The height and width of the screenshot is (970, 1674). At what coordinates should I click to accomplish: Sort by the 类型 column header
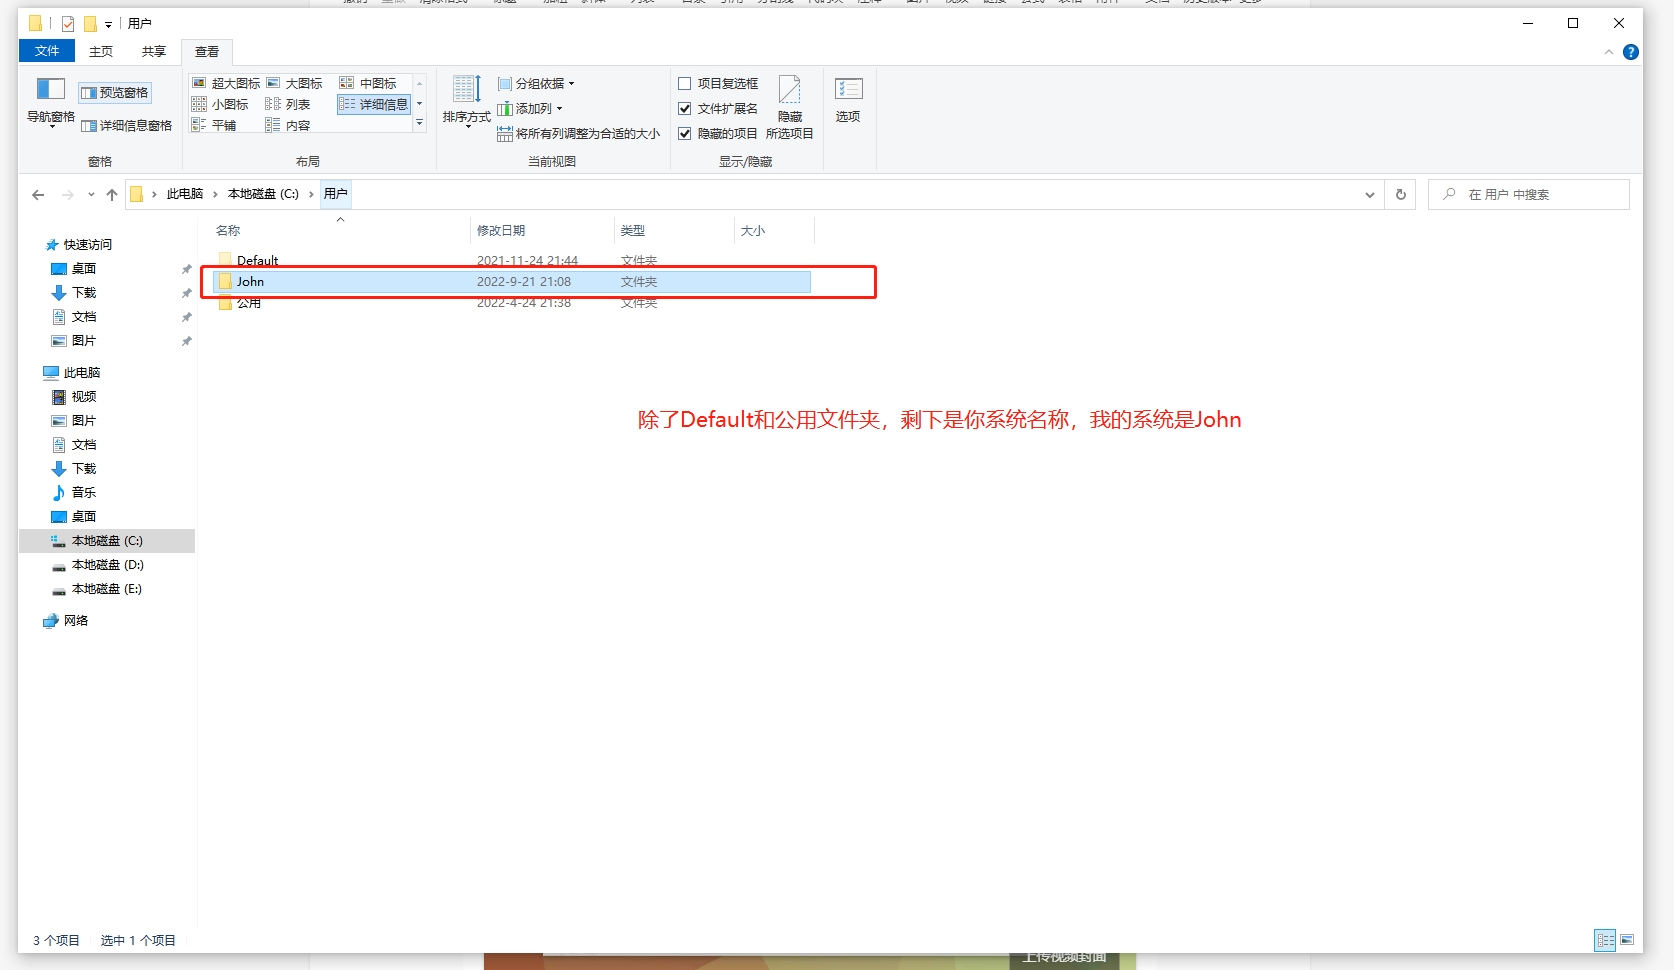(673, 230)
